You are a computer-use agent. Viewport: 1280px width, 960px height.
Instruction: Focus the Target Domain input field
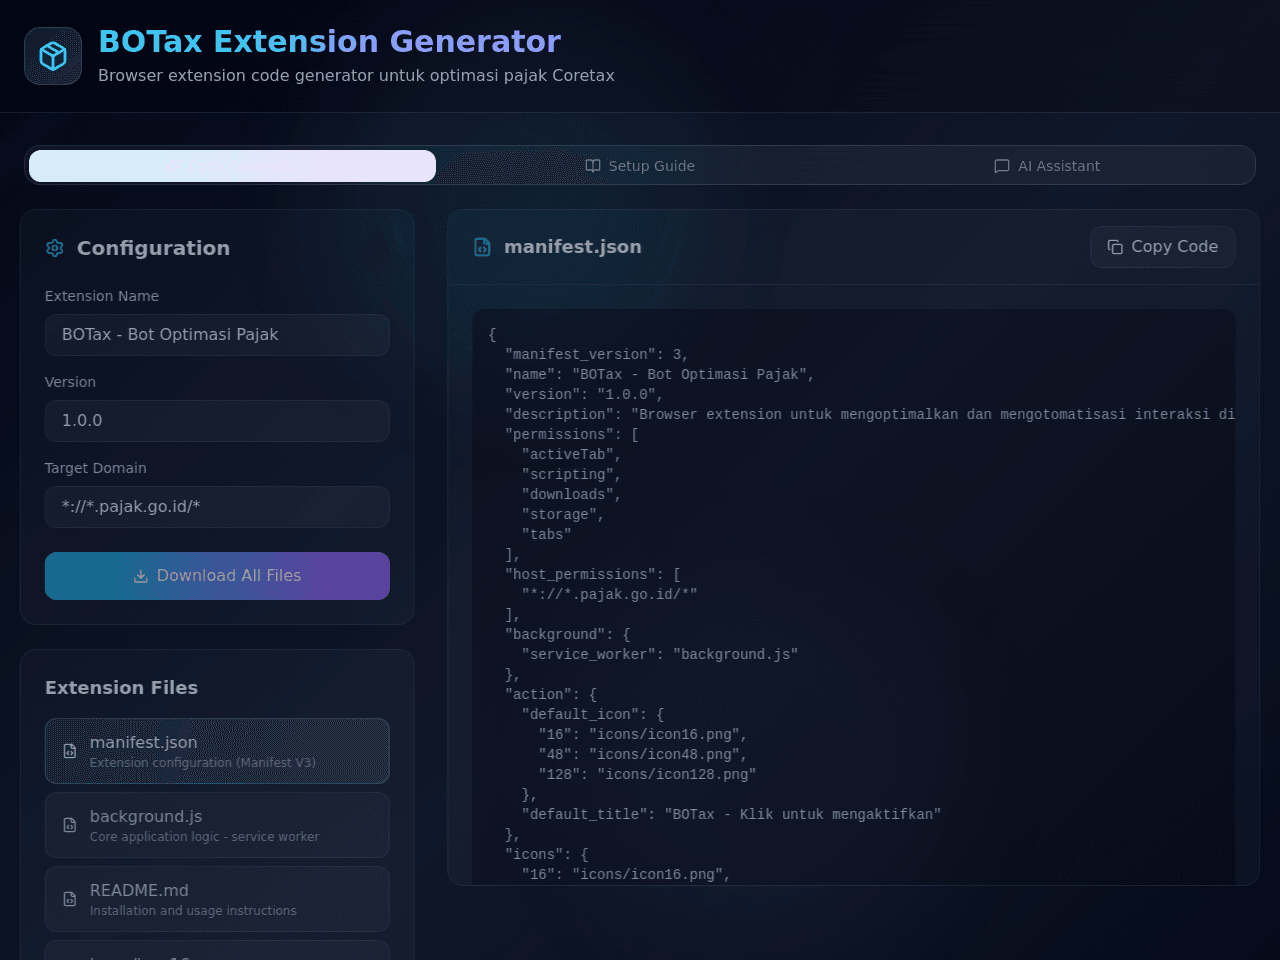point(217,507)
